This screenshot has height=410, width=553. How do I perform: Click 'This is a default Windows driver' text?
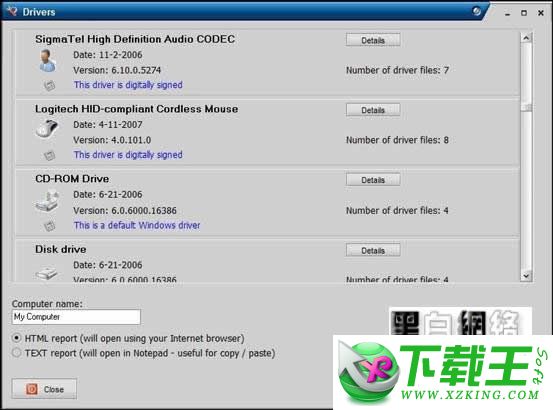click(137, 225)
